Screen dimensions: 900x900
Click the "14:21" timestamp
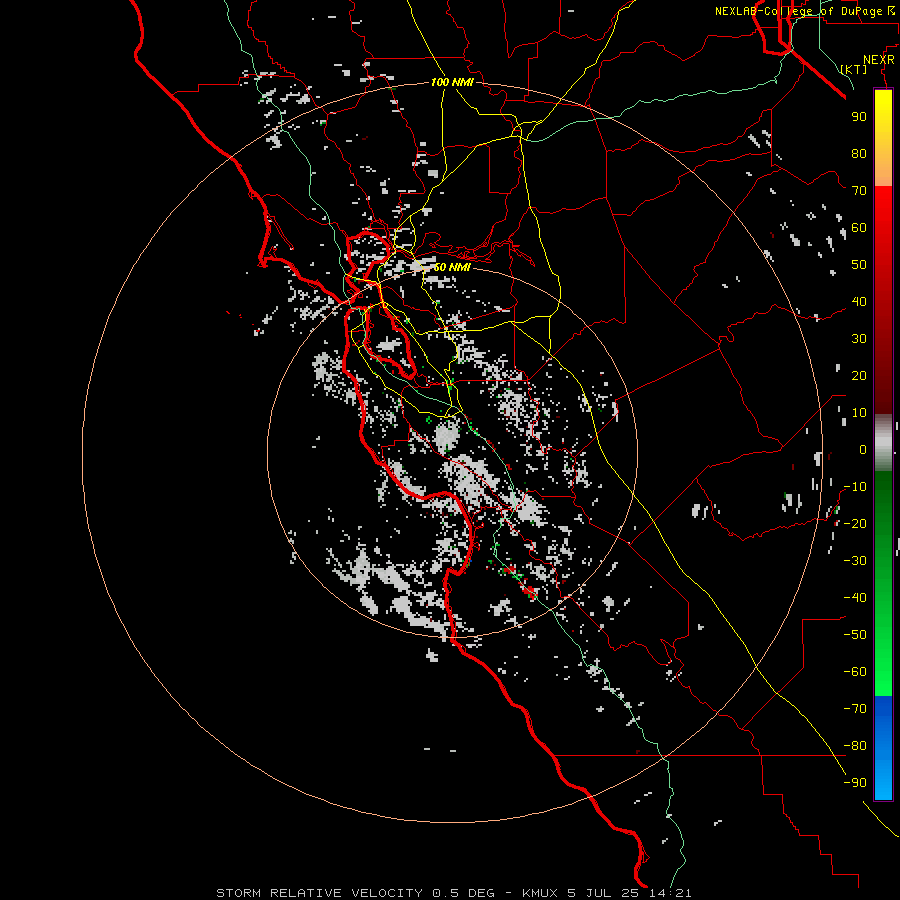pyautogui.click(x=669, y=893)
